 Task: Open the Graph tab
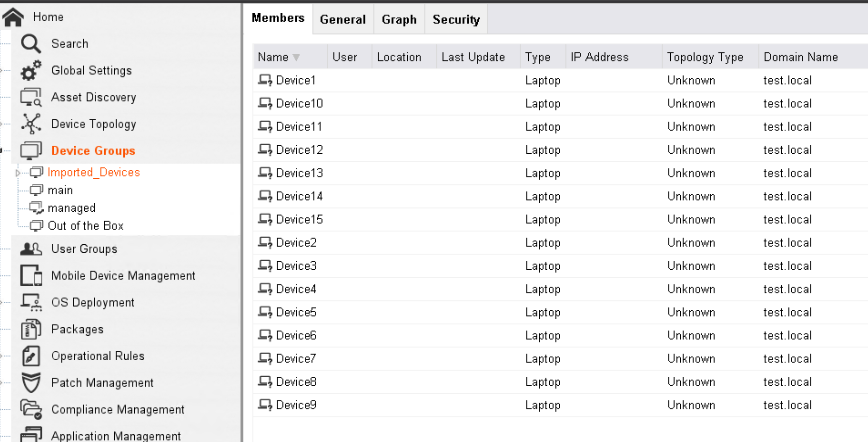pyautogui.click(x=399, y=20)
